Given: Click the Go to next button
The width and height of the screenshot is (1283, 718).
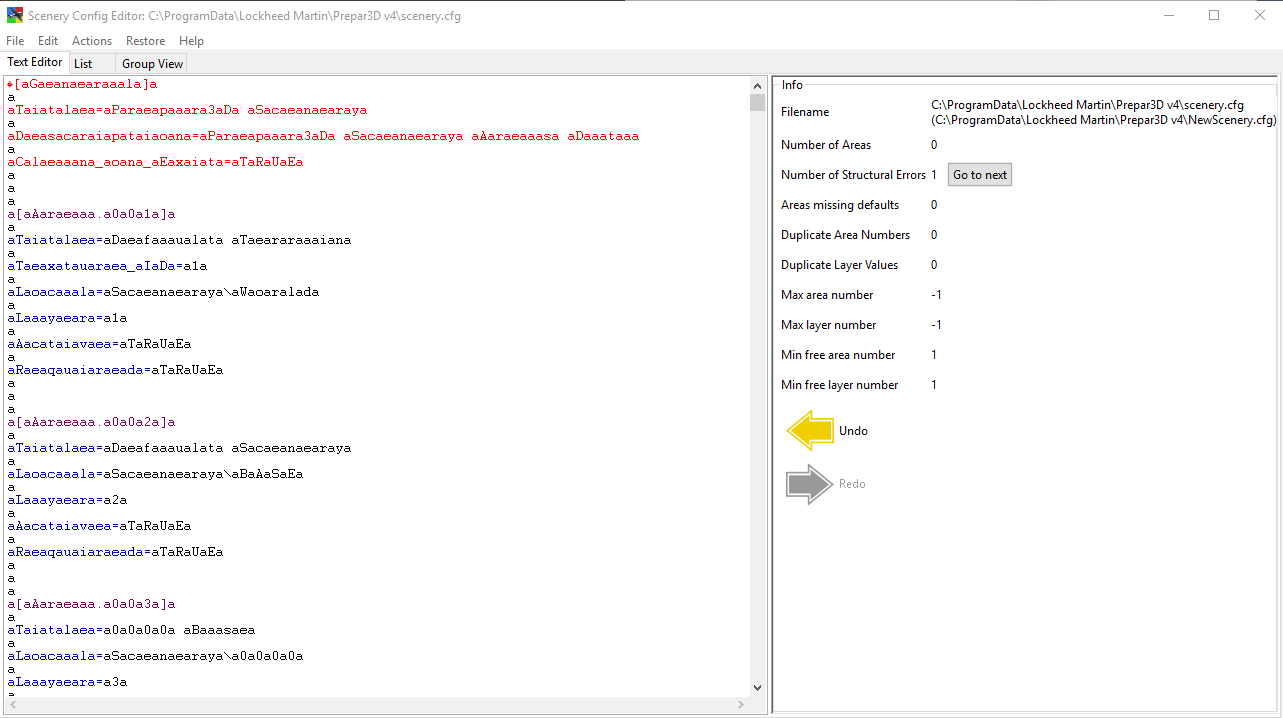Looking at the screenshot, I should coord(980,175).
